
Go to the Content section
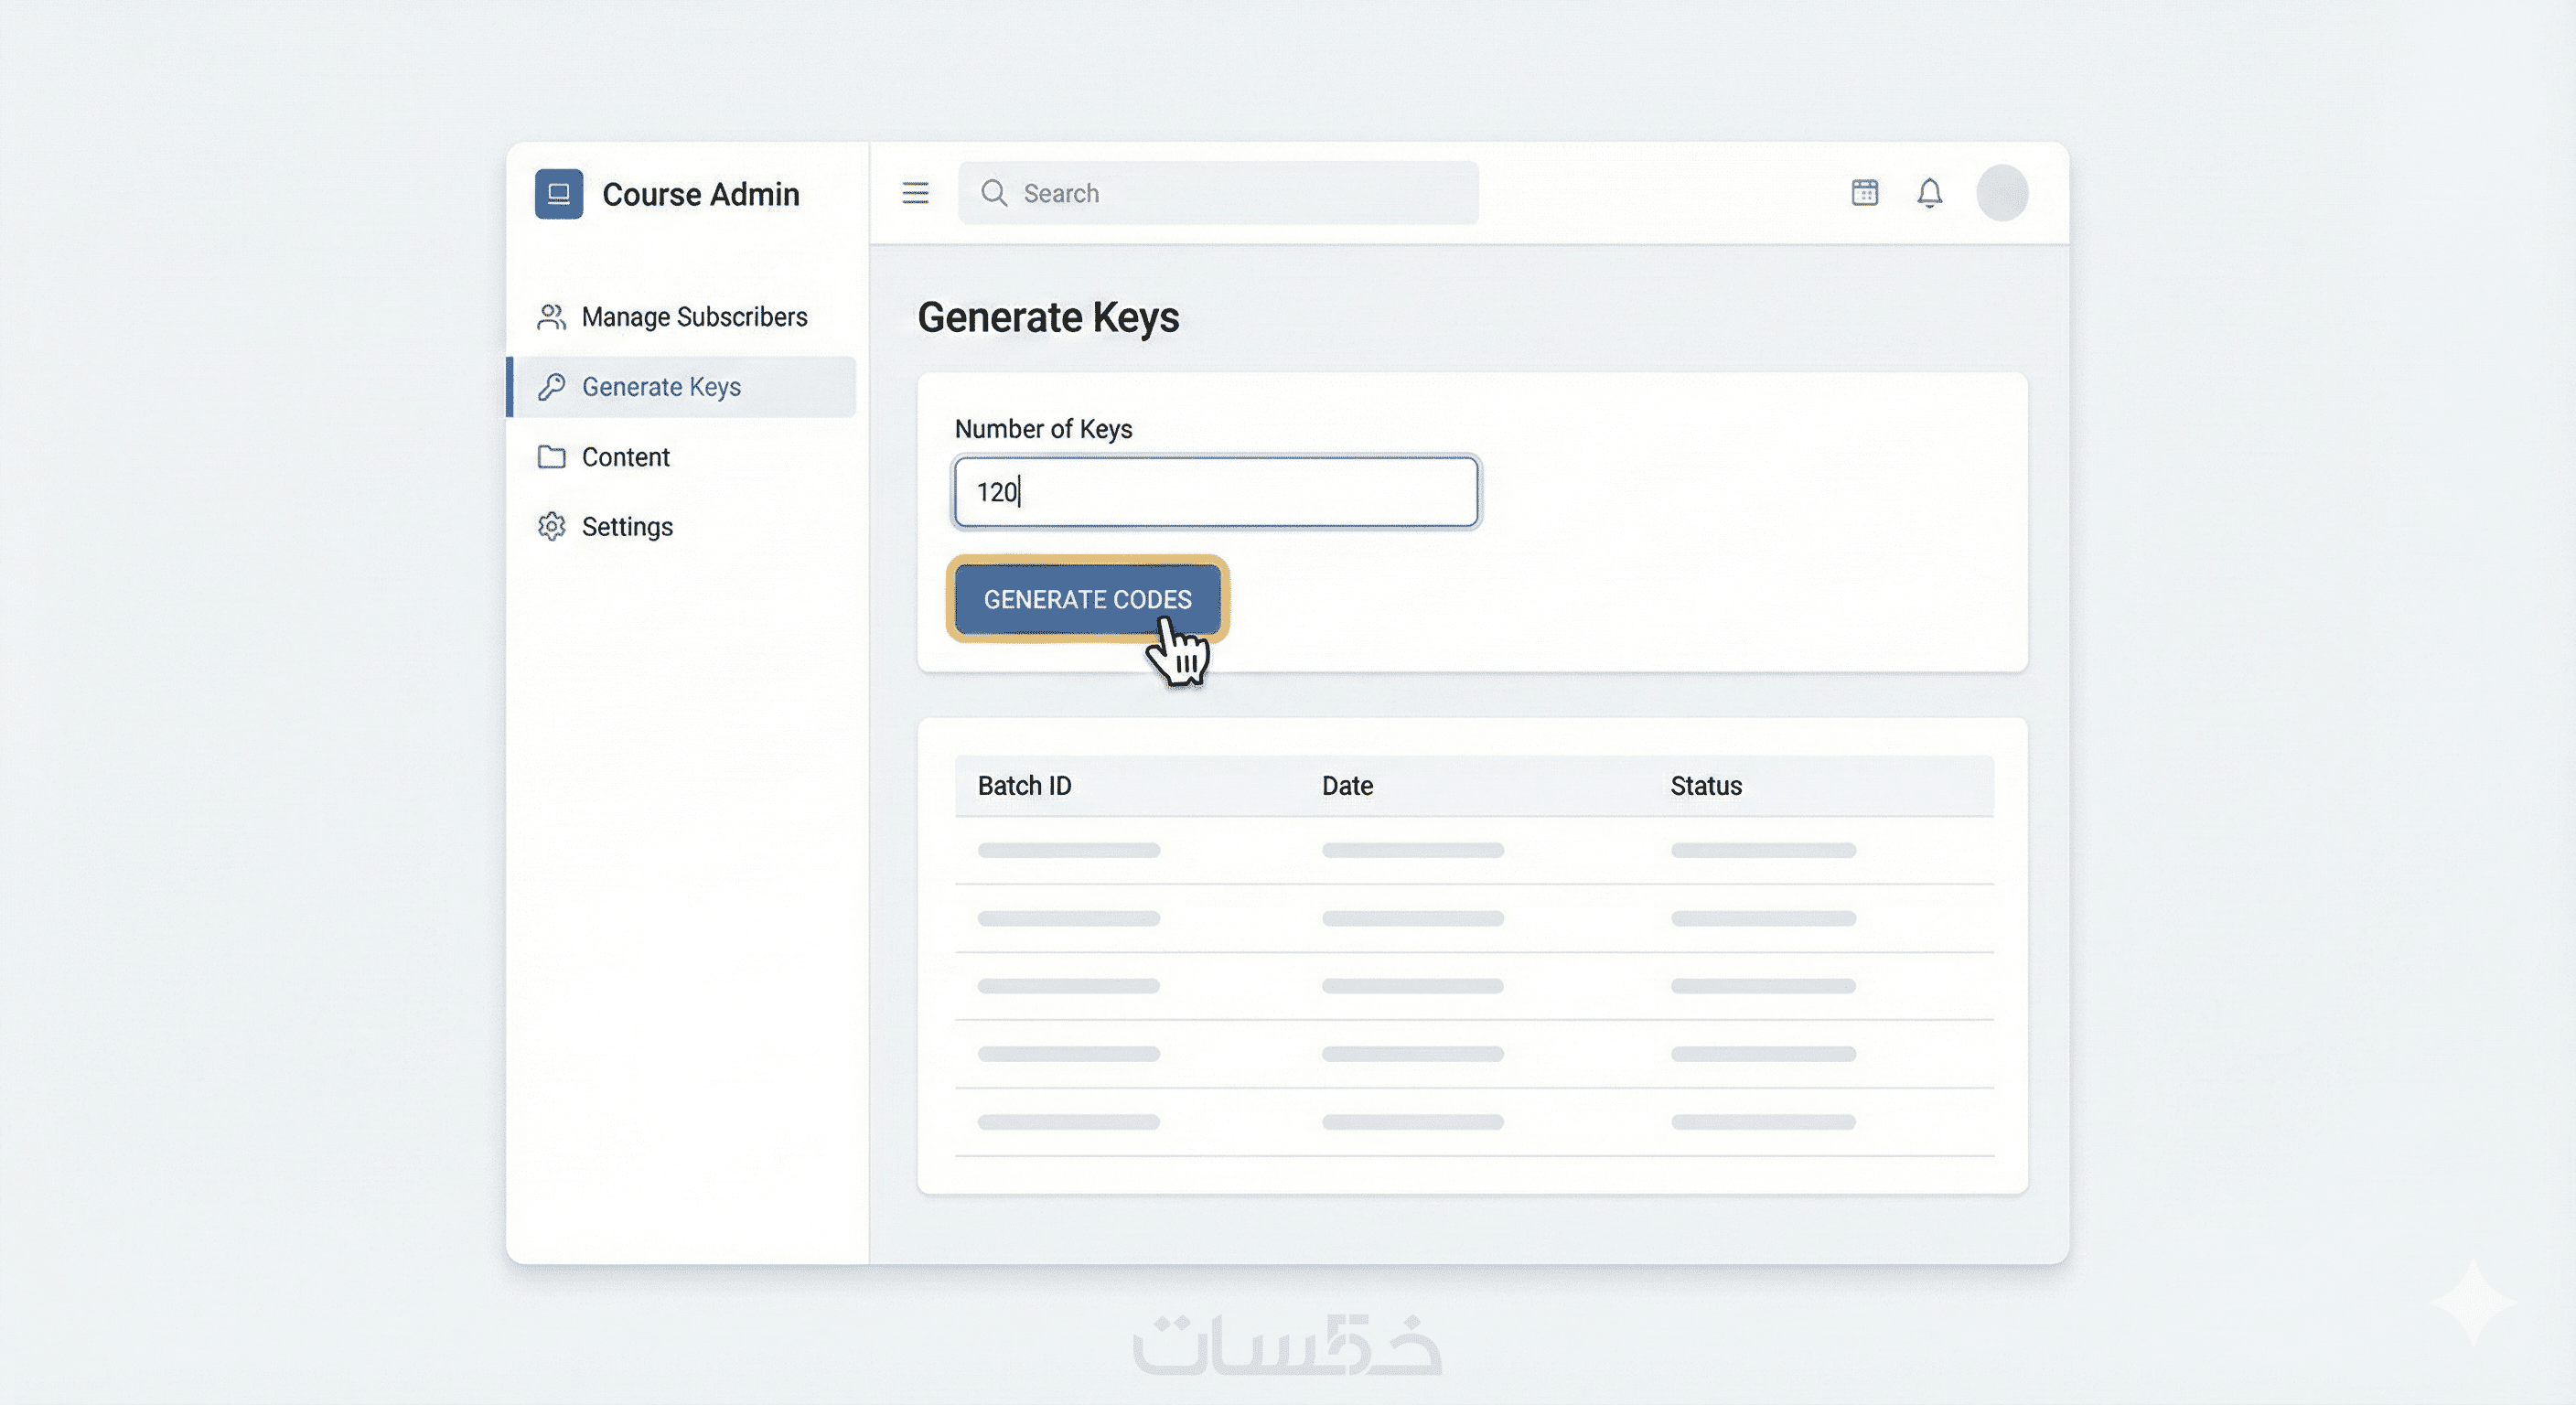click(x=625, y=457)
